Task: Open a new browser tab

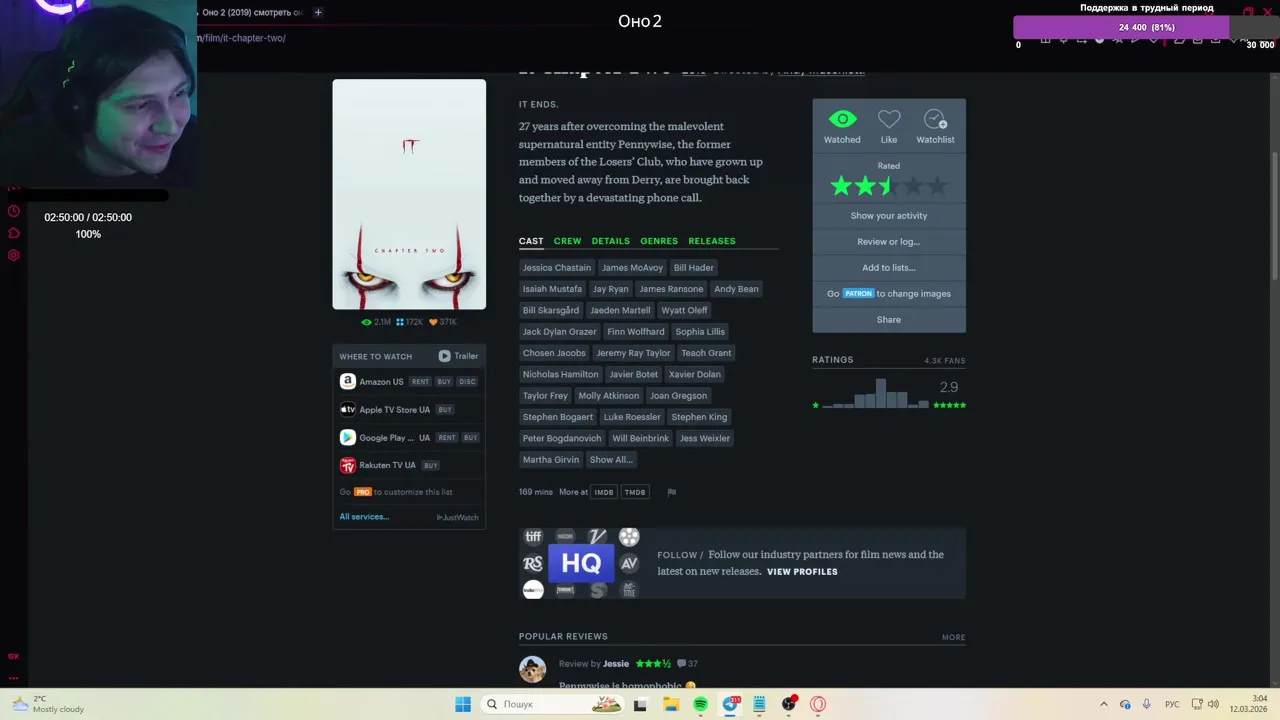Action: tap(318, 12)
